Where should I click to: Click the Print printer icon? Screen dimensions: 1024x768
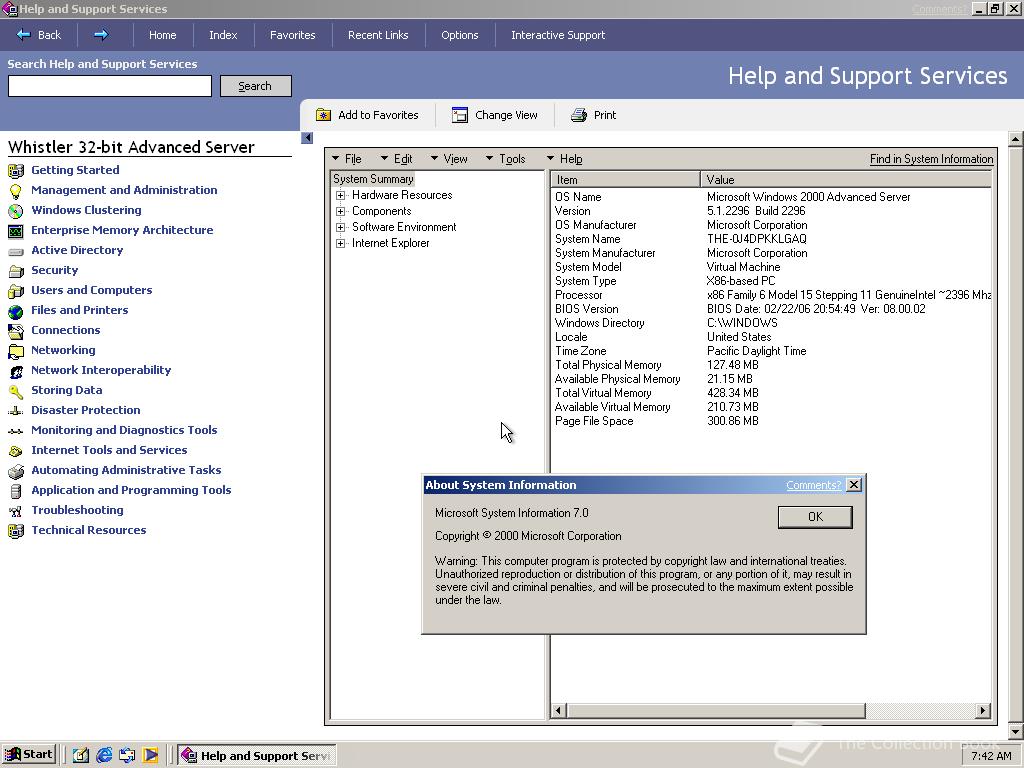pos(579,115)
